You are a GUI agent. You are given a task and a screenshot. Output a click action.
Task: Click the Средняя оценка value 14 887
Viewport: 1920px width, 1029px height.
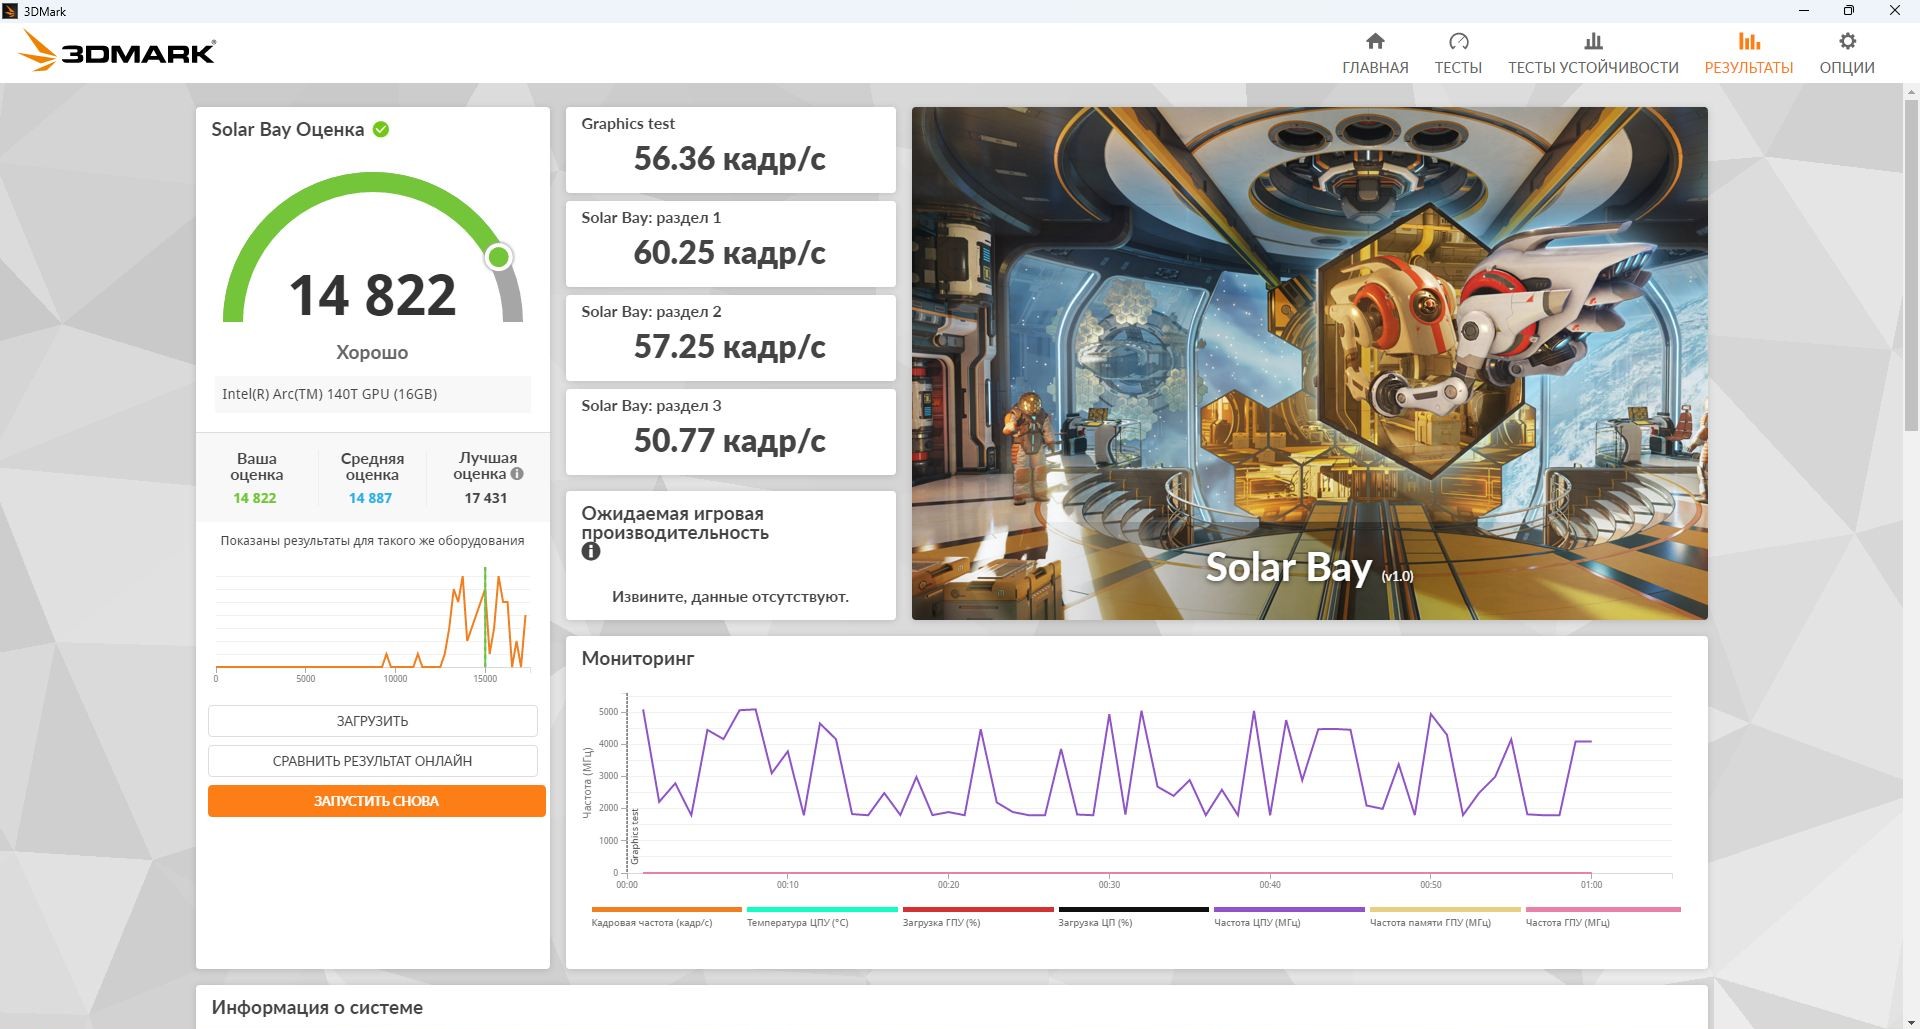coord(370,498)
